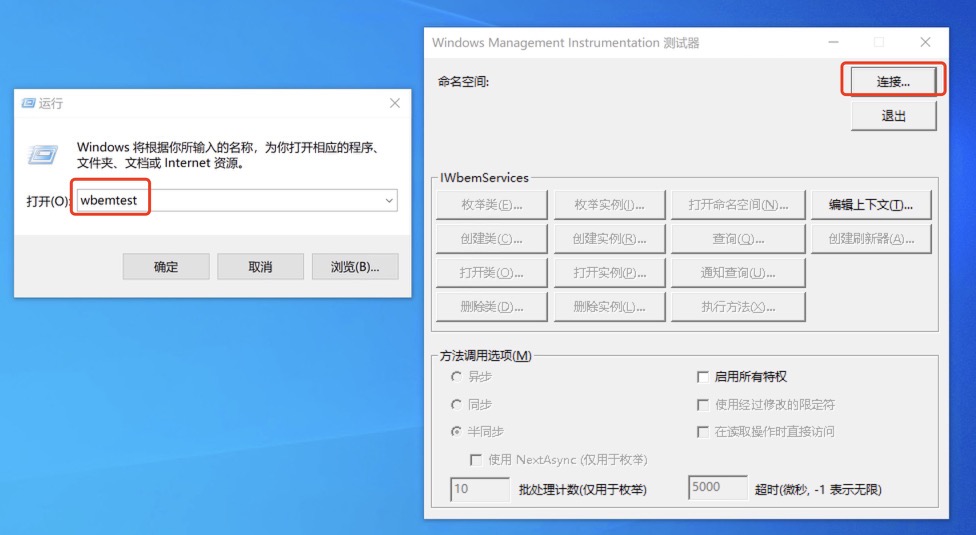Minimize the WMI 测试器 window
This screenshot has height=535, width=976.
click(833, 42)
